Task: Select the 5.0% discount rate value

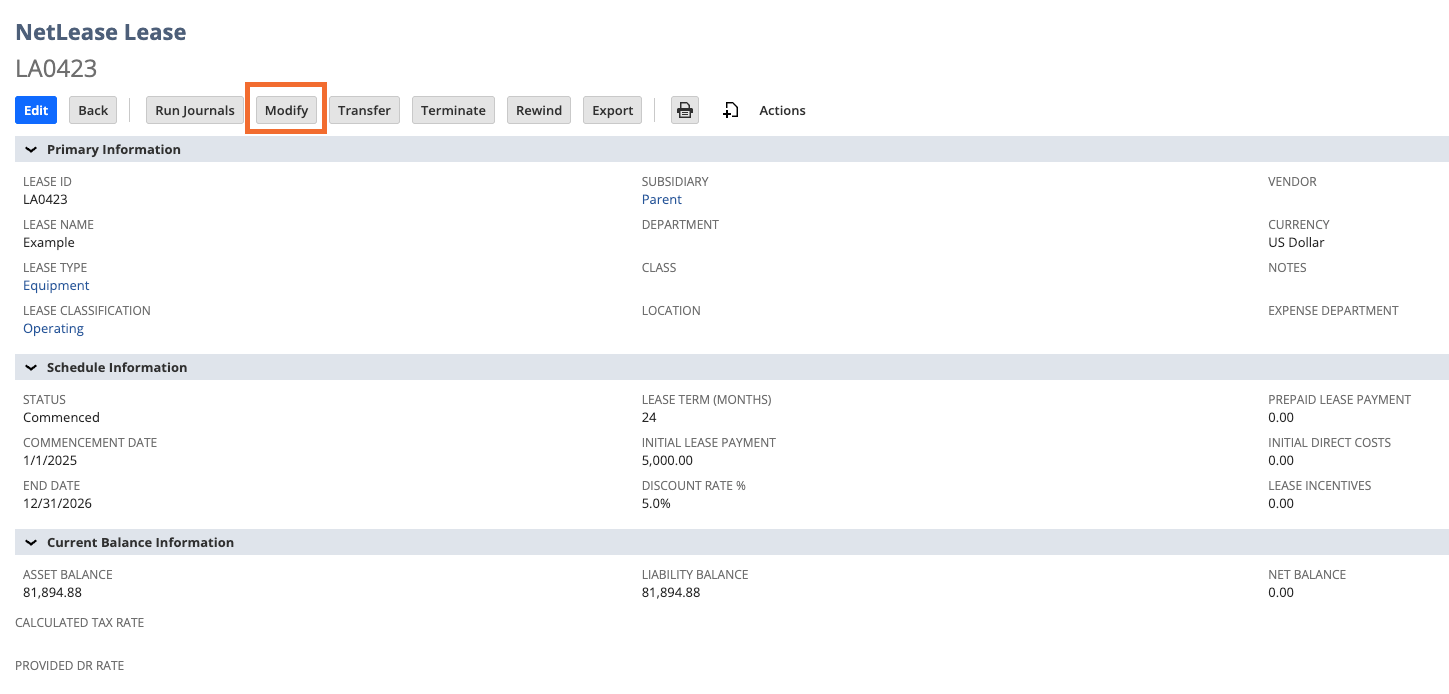Action: pos(656,503)
